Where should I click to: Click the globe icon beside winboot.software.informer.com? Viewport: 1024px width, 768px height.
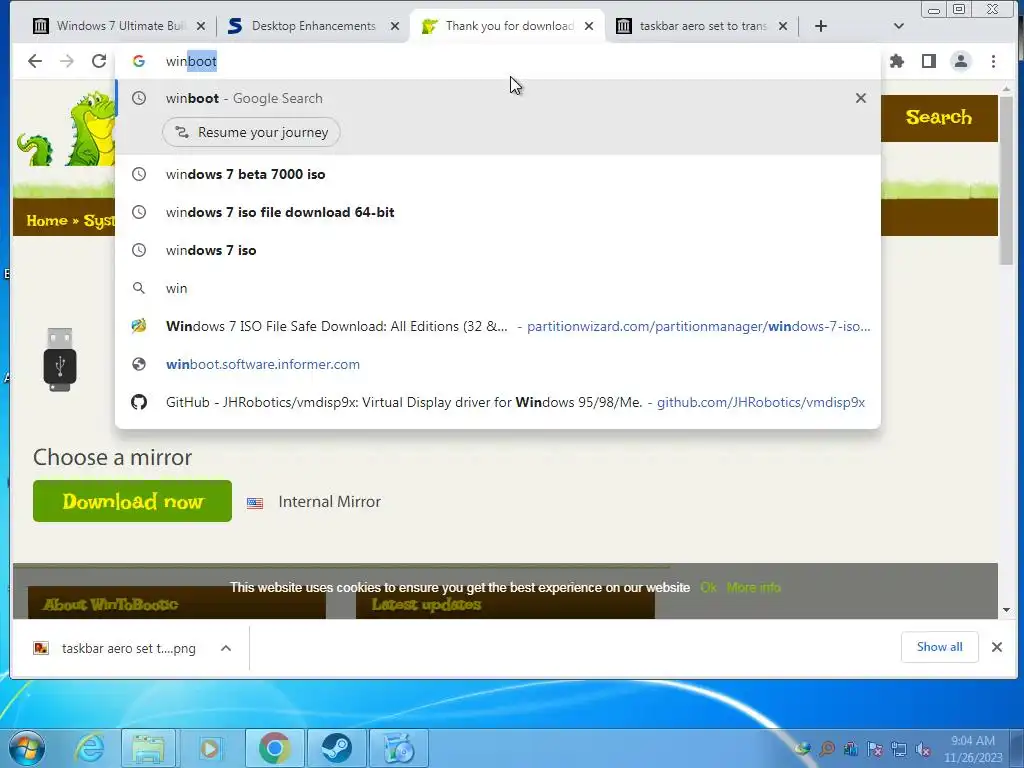click(138, 364)
